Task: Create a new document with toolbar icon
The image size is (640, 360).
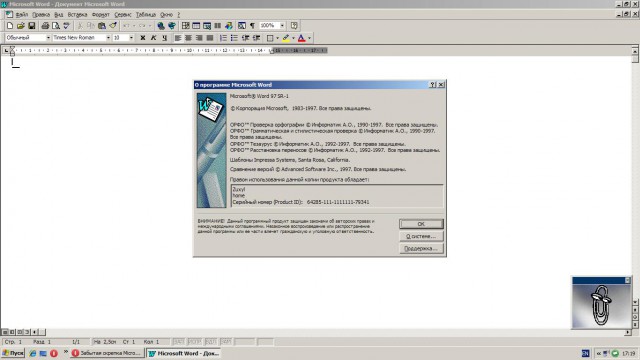Action: 10,26
